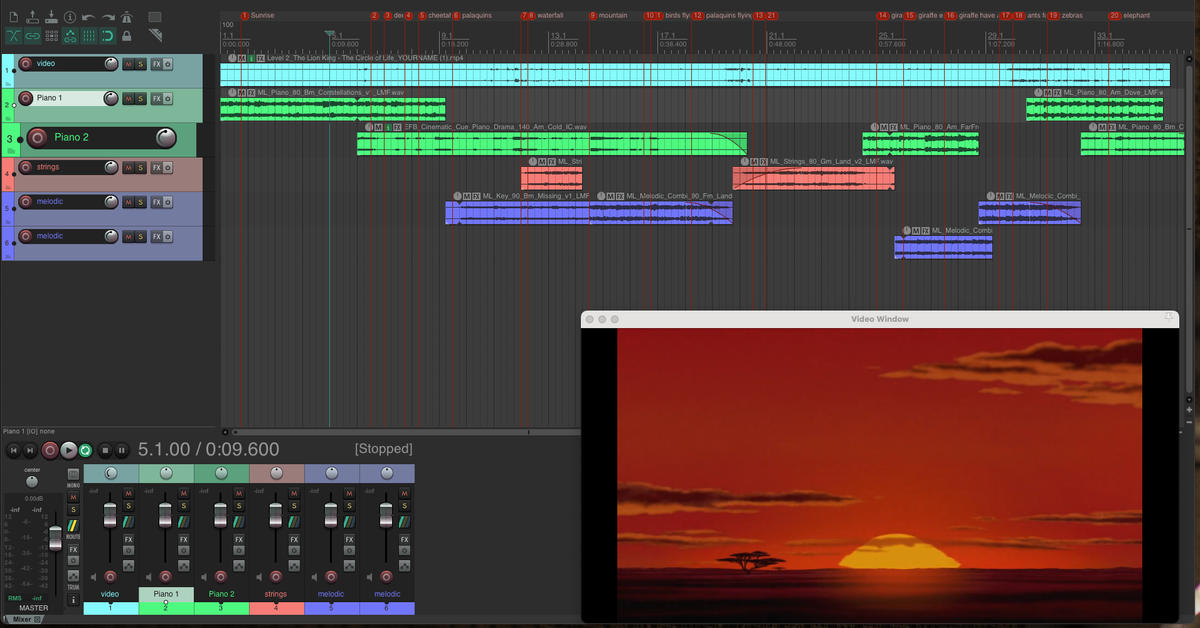Click the transport status text [Stopped]
This screenshot has width=1200, height=628.
[x=383, y=449]
